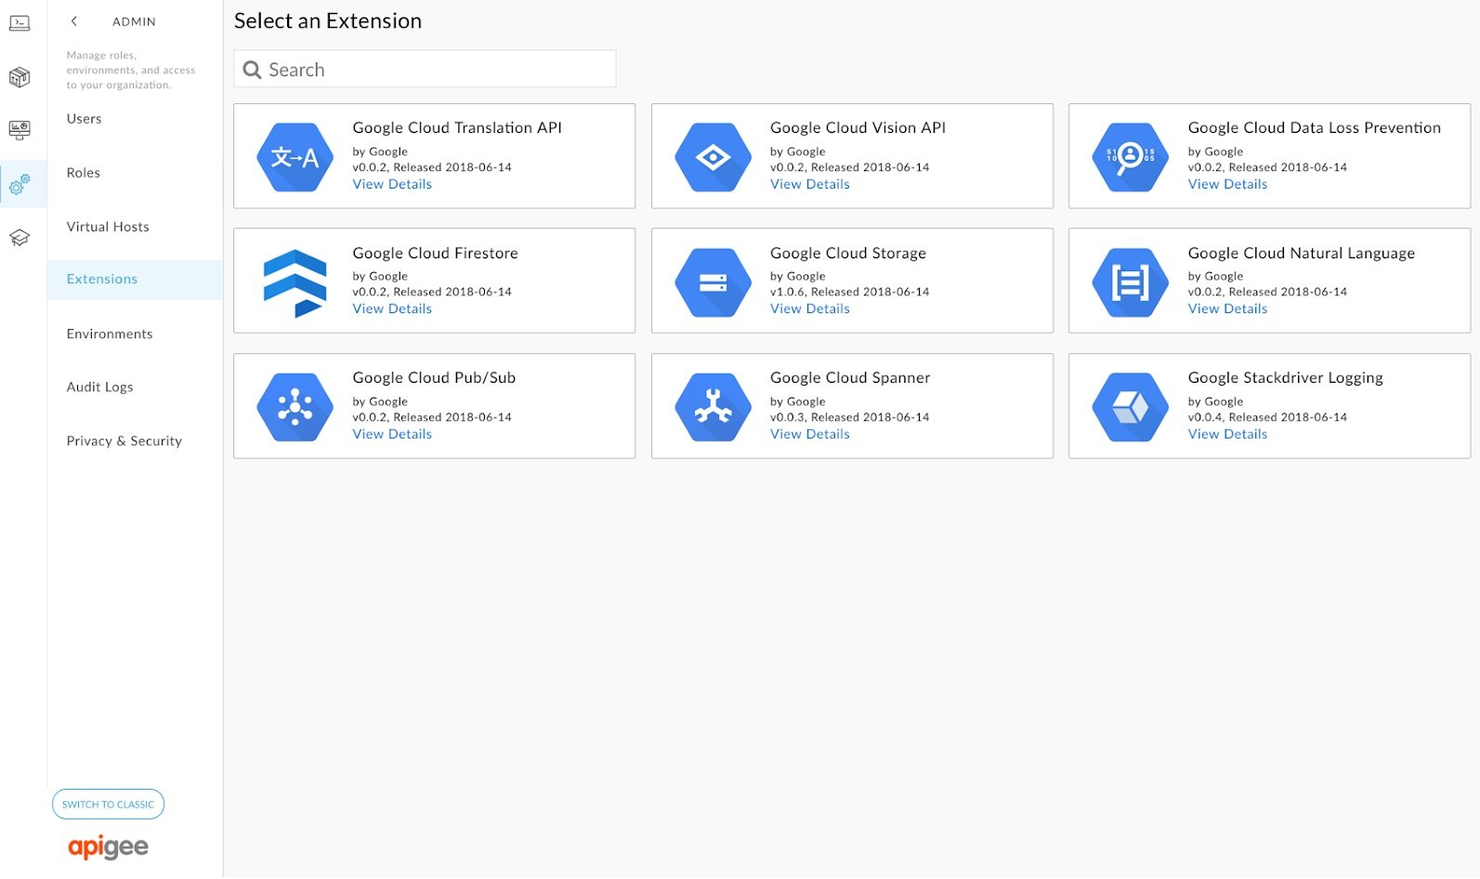
Task: Click the SWITCH TO CLASSIC button
Action: 107,803
